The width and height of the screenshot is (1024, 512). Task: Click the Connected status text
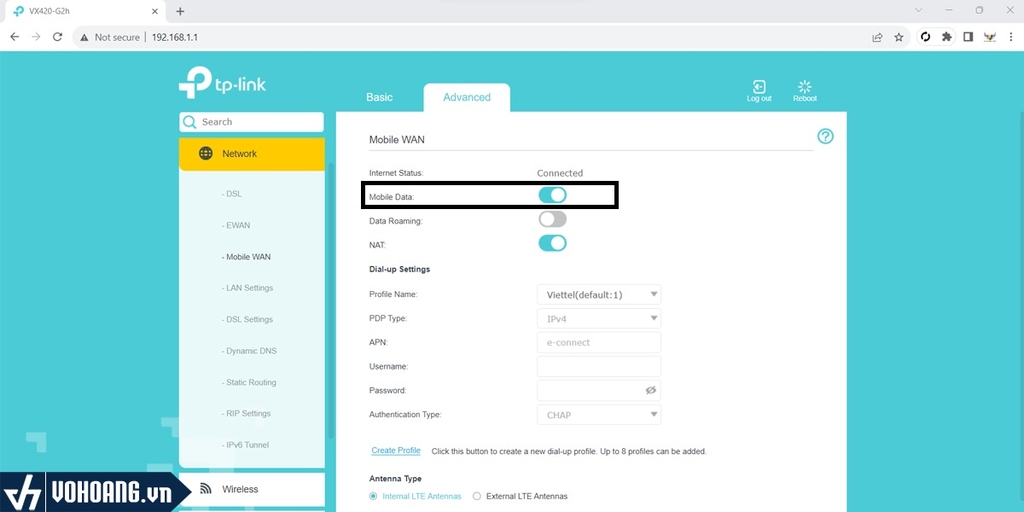click(x=560, y=173)
